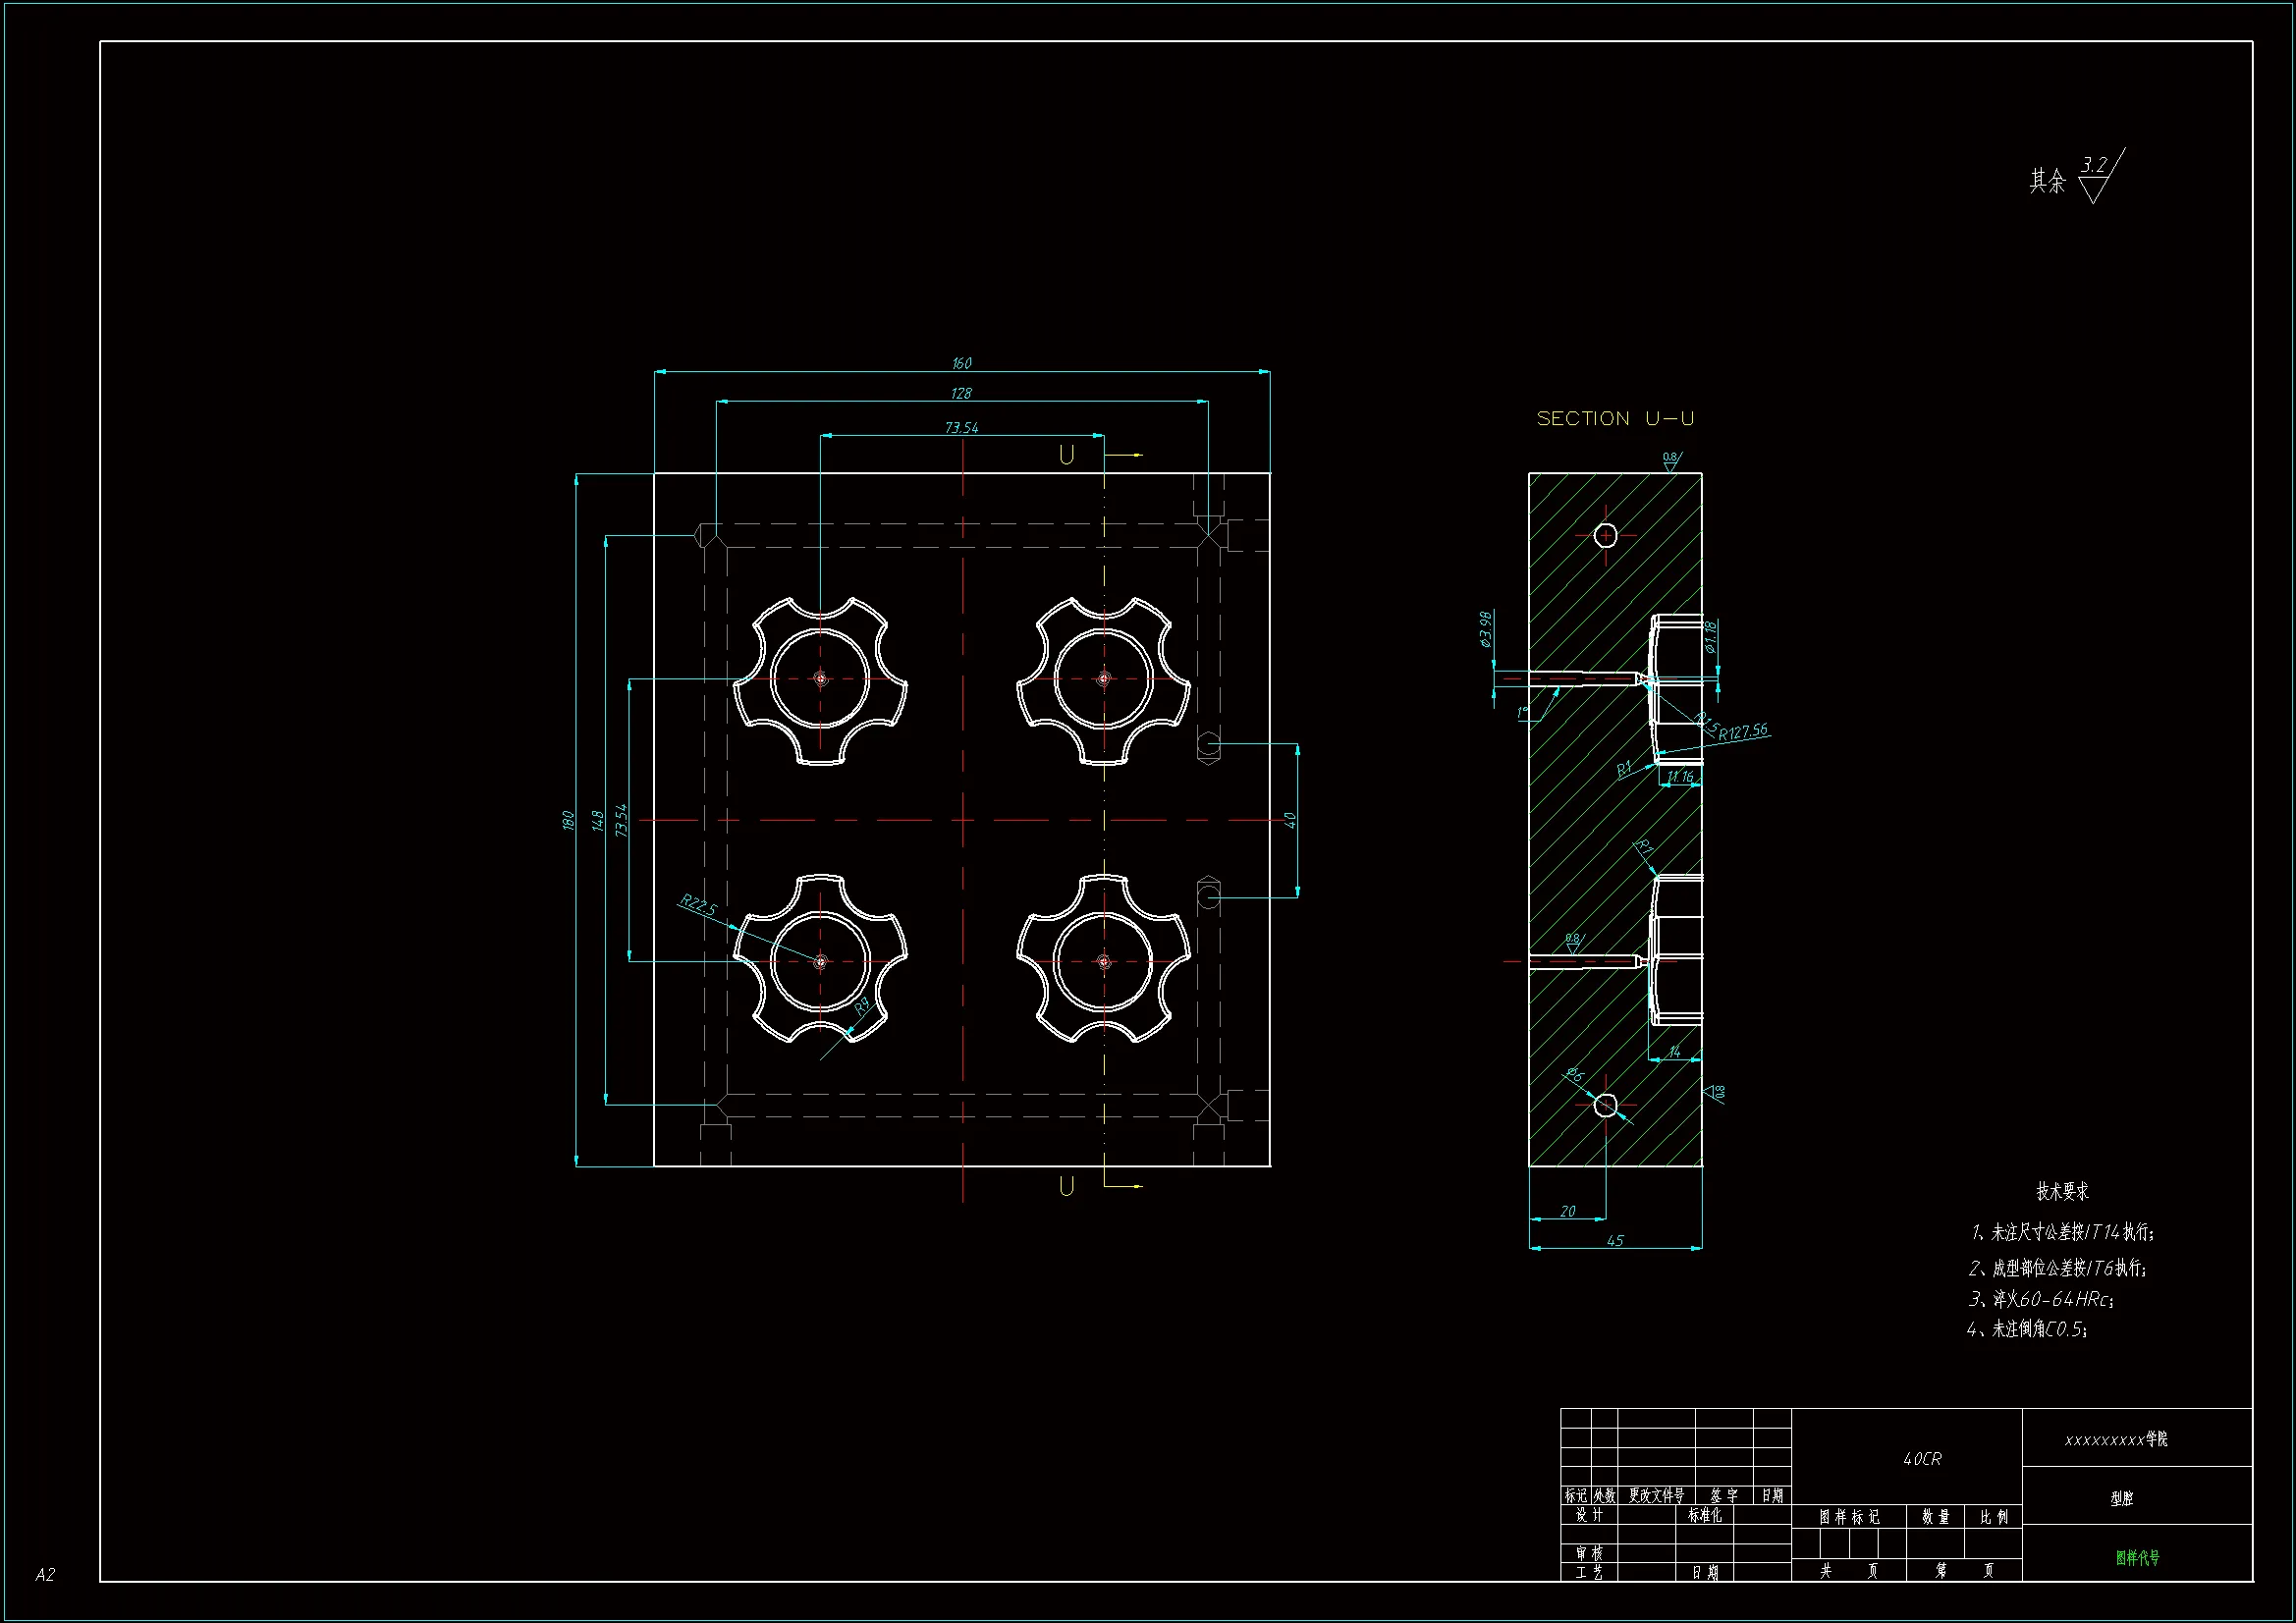Click the R127.56 radius annotation

pos(1743,732)
